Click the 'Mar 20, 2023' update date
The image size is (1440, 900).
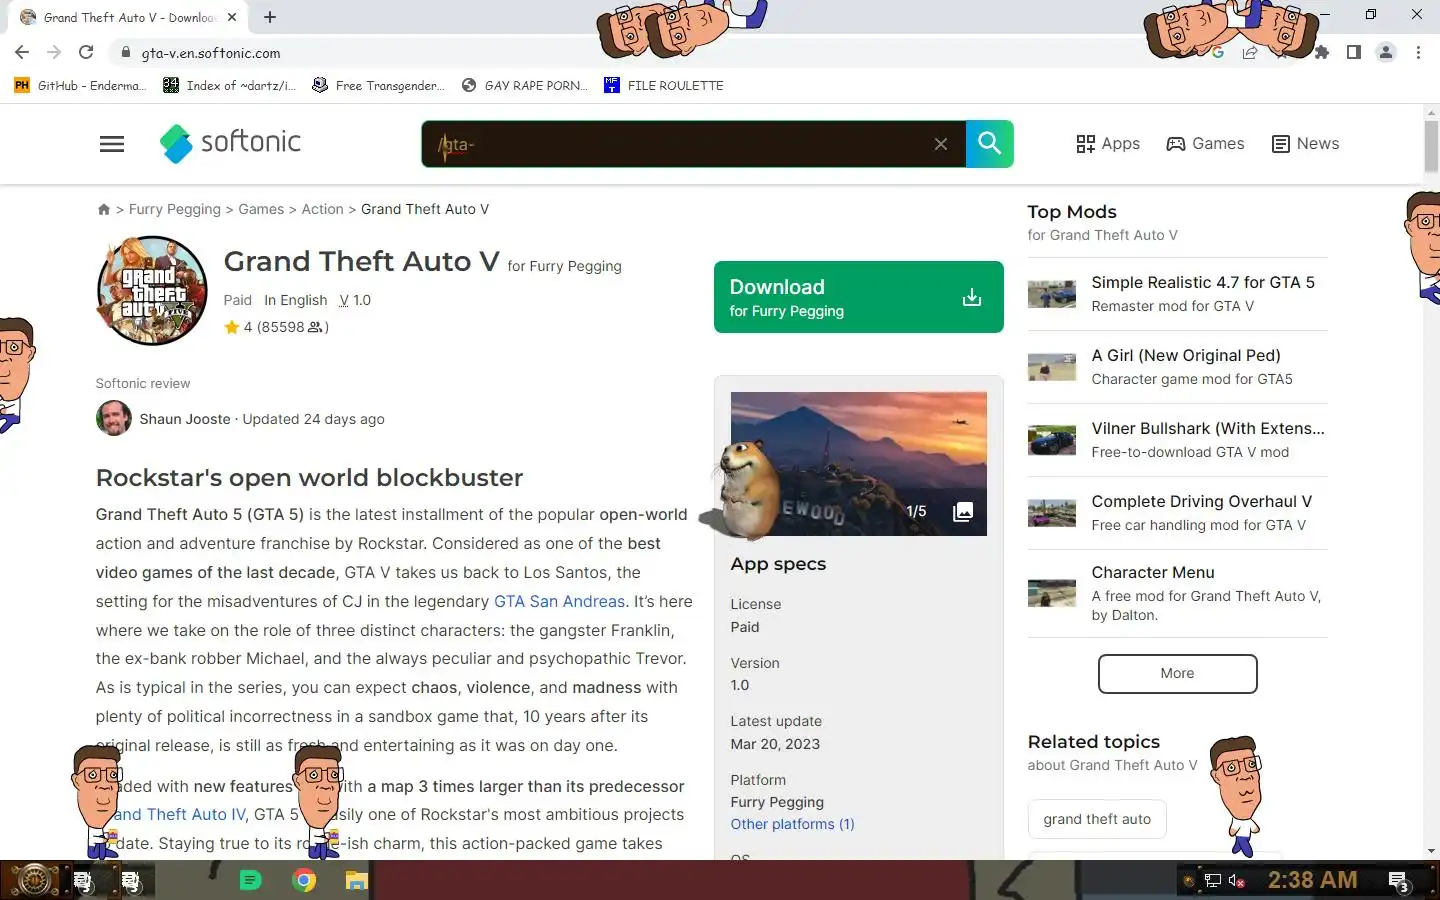pyautogui.click(x=775, y=745)
